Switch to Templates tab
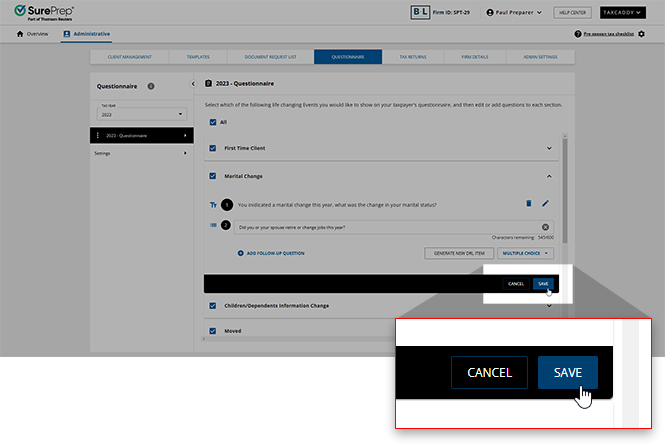Screen dimensions: 665x446 point(198,57)
